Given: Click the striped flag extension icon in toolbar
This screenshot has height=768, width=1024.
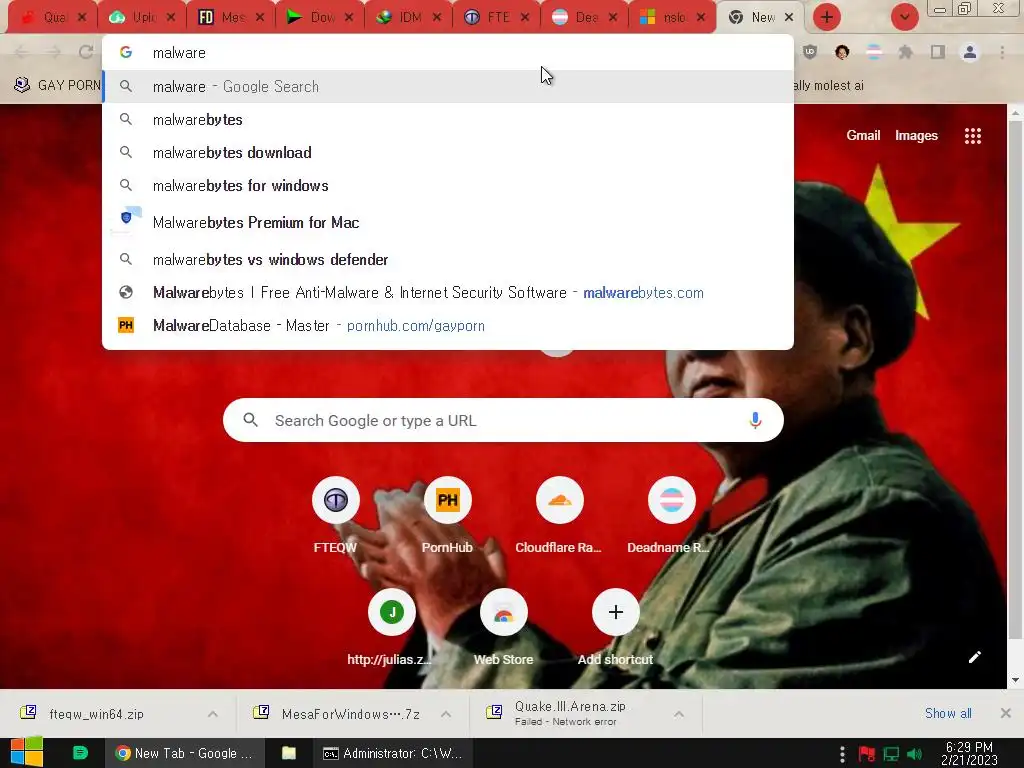Looking at the screenshot, I should point(874,52).
